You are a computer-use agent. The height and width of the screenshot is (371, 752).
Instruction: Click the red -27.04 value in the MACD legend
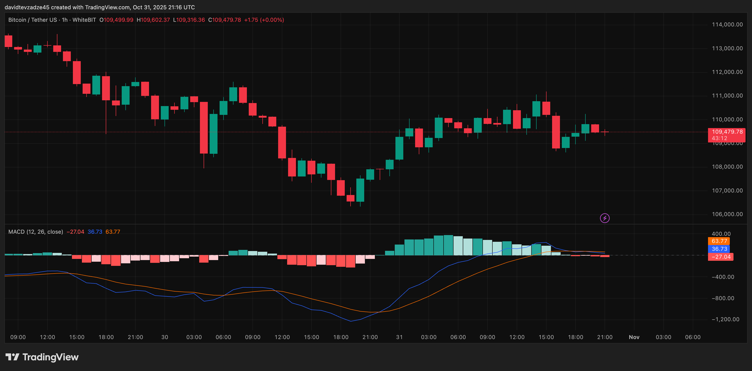[74, 232]
